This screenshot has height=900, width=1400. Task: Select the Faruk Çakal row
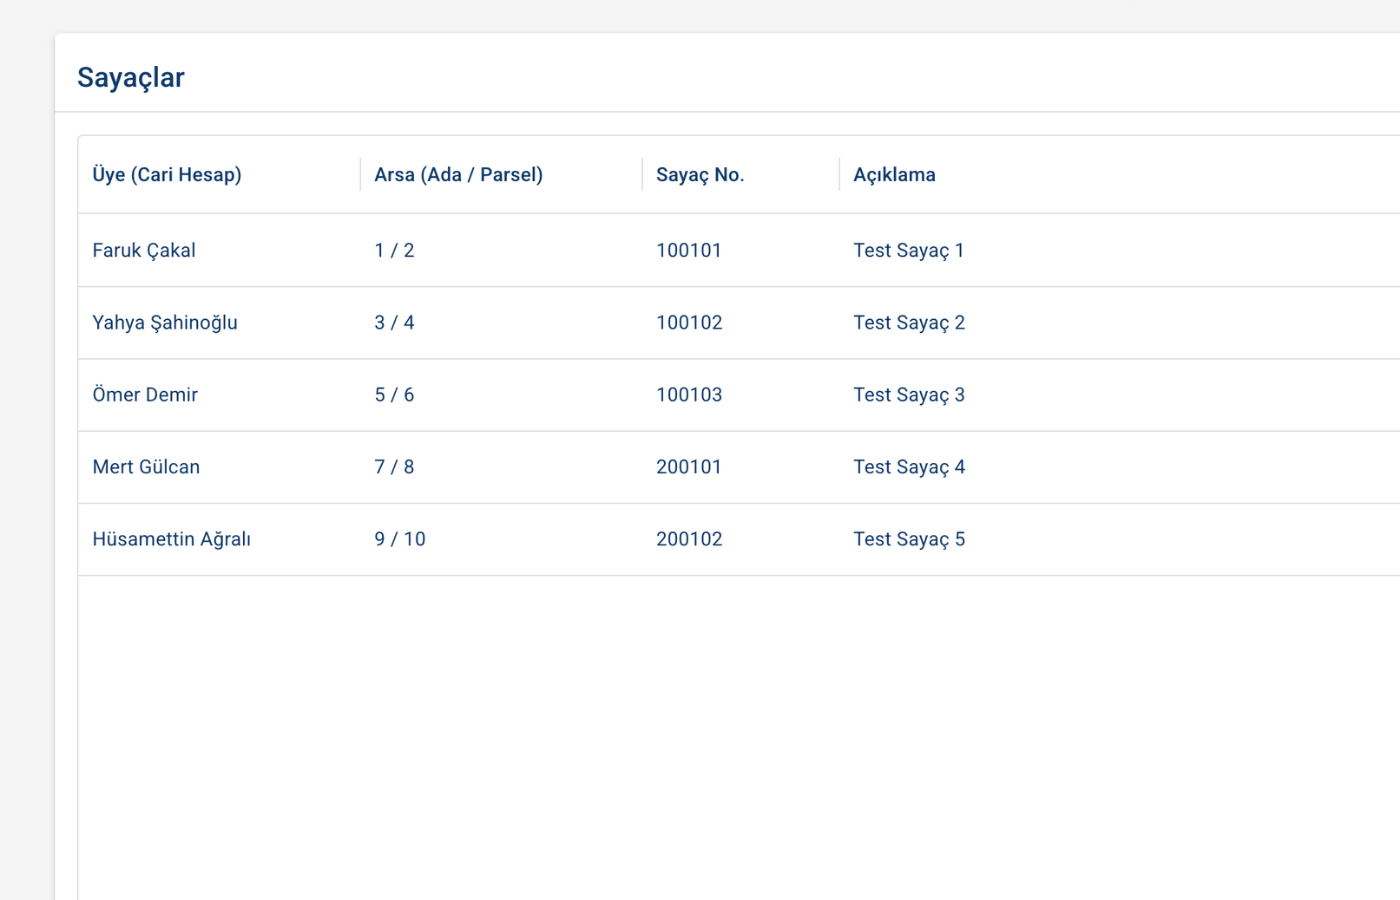pyautogui.click(x=144, y=251)
